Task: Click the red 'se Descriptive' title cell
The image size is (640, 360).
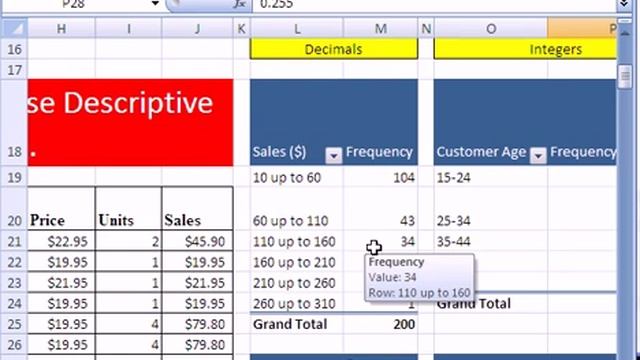Action: click(x=130, y=122)
